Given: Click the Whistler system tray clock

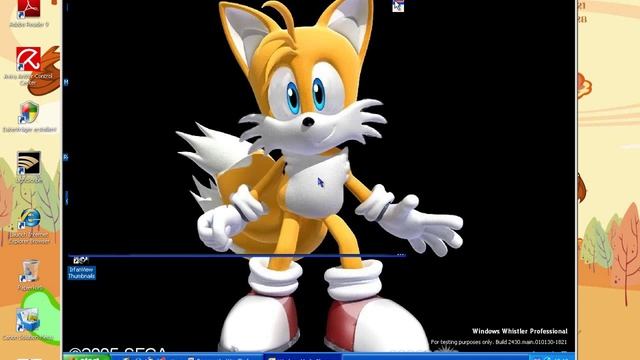Looking at the screenshot, I should (561, 358).
